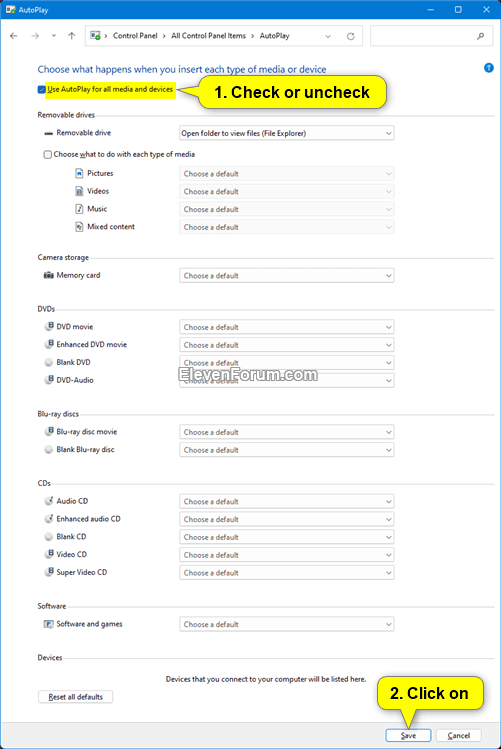Enable Choose what to do with each media
Screen dimensions: 501x749
pos(48,154)
